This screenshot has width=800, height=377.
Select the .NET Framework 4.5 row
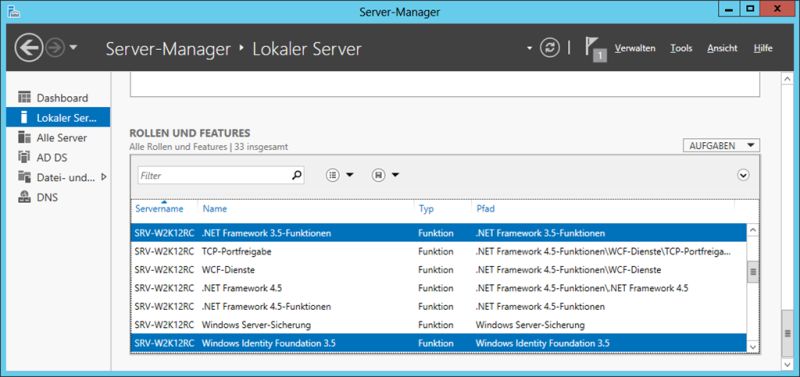(438, 288)
